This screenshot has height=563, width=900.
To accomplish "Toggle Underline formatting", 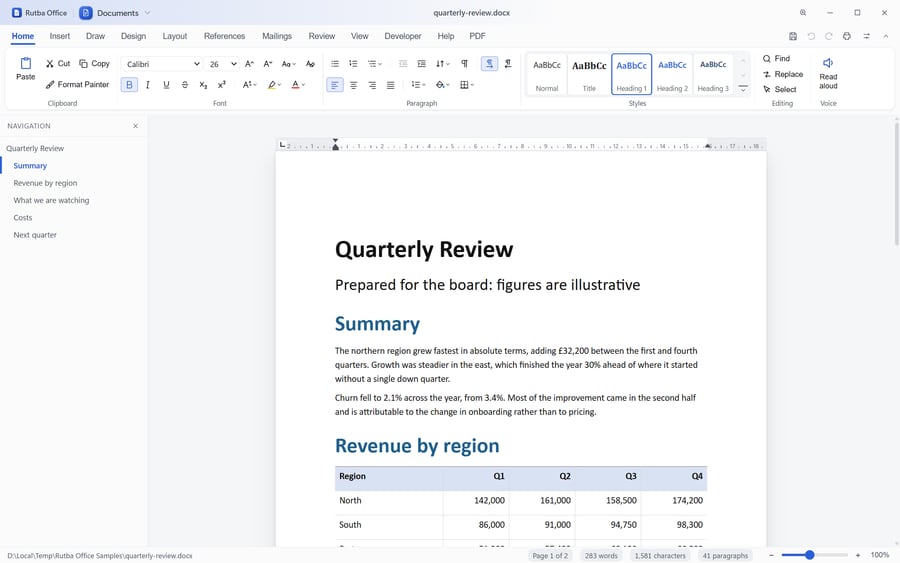I will click(166, 85).
